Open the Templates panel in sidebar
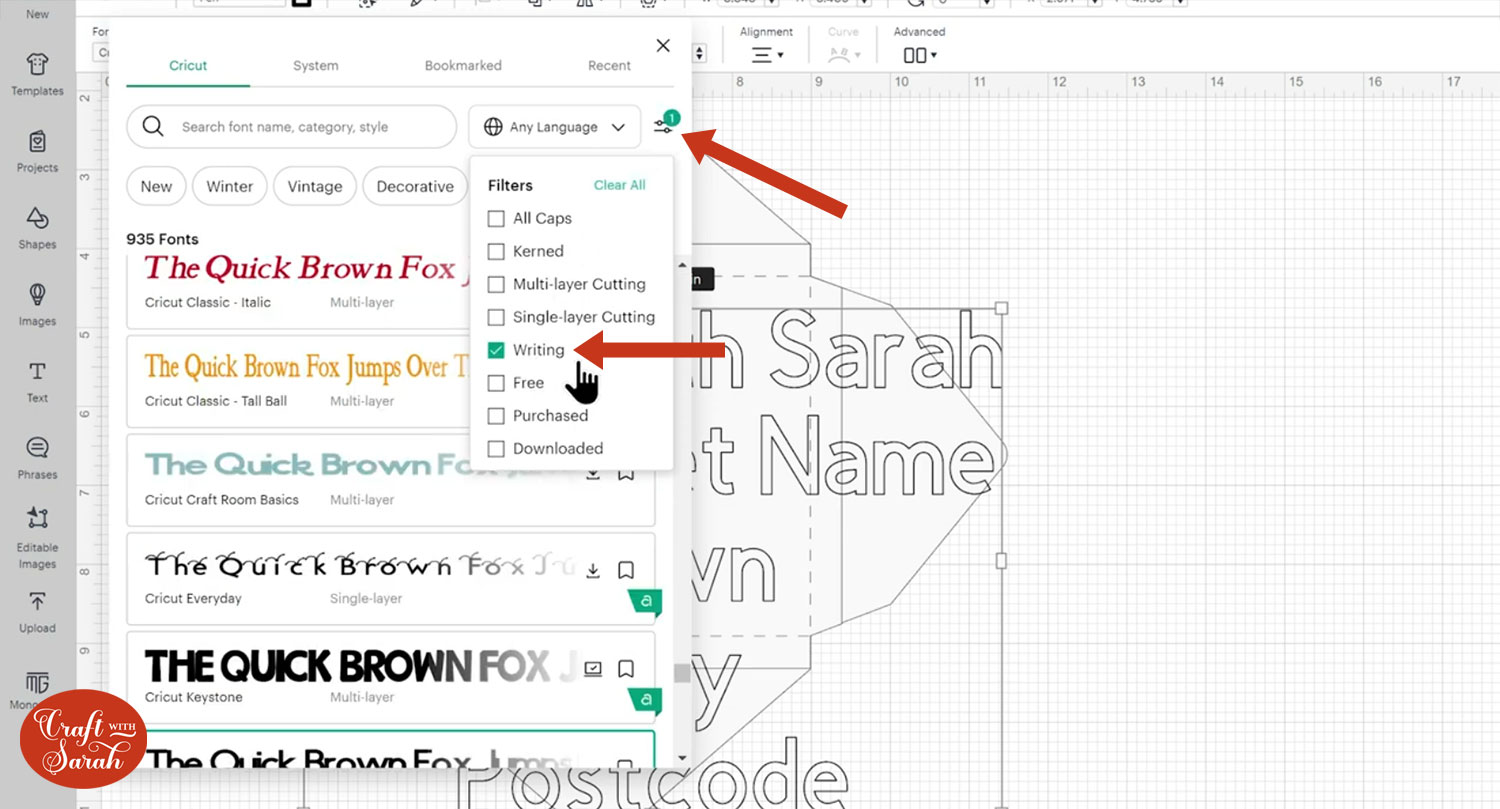Screen dimensions: 1500x809 pyautogui.click(x=37, y=74)
